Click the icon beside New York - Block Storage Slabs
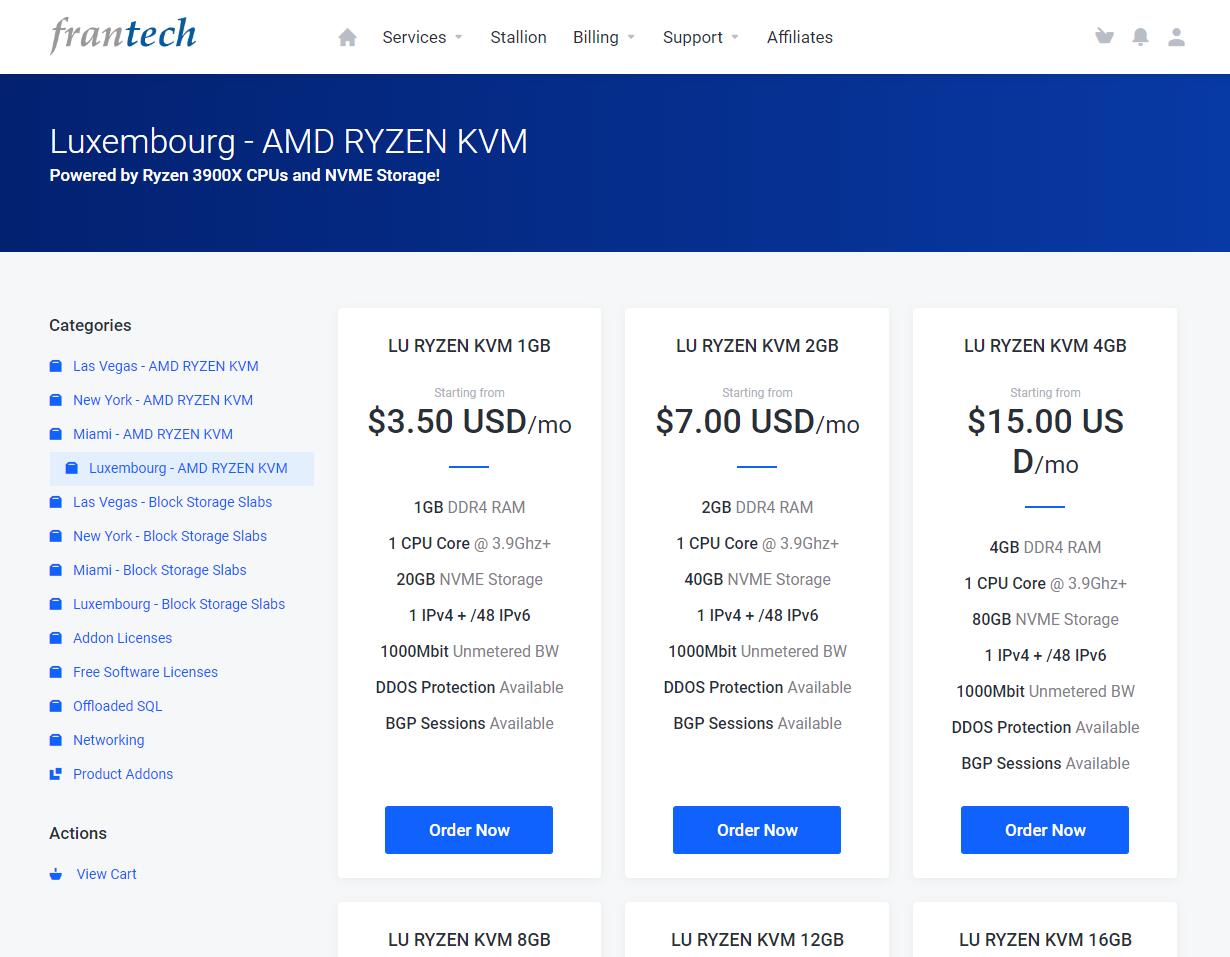The width and height of the screenshot is (1230, 957). (x=56, y=536)
